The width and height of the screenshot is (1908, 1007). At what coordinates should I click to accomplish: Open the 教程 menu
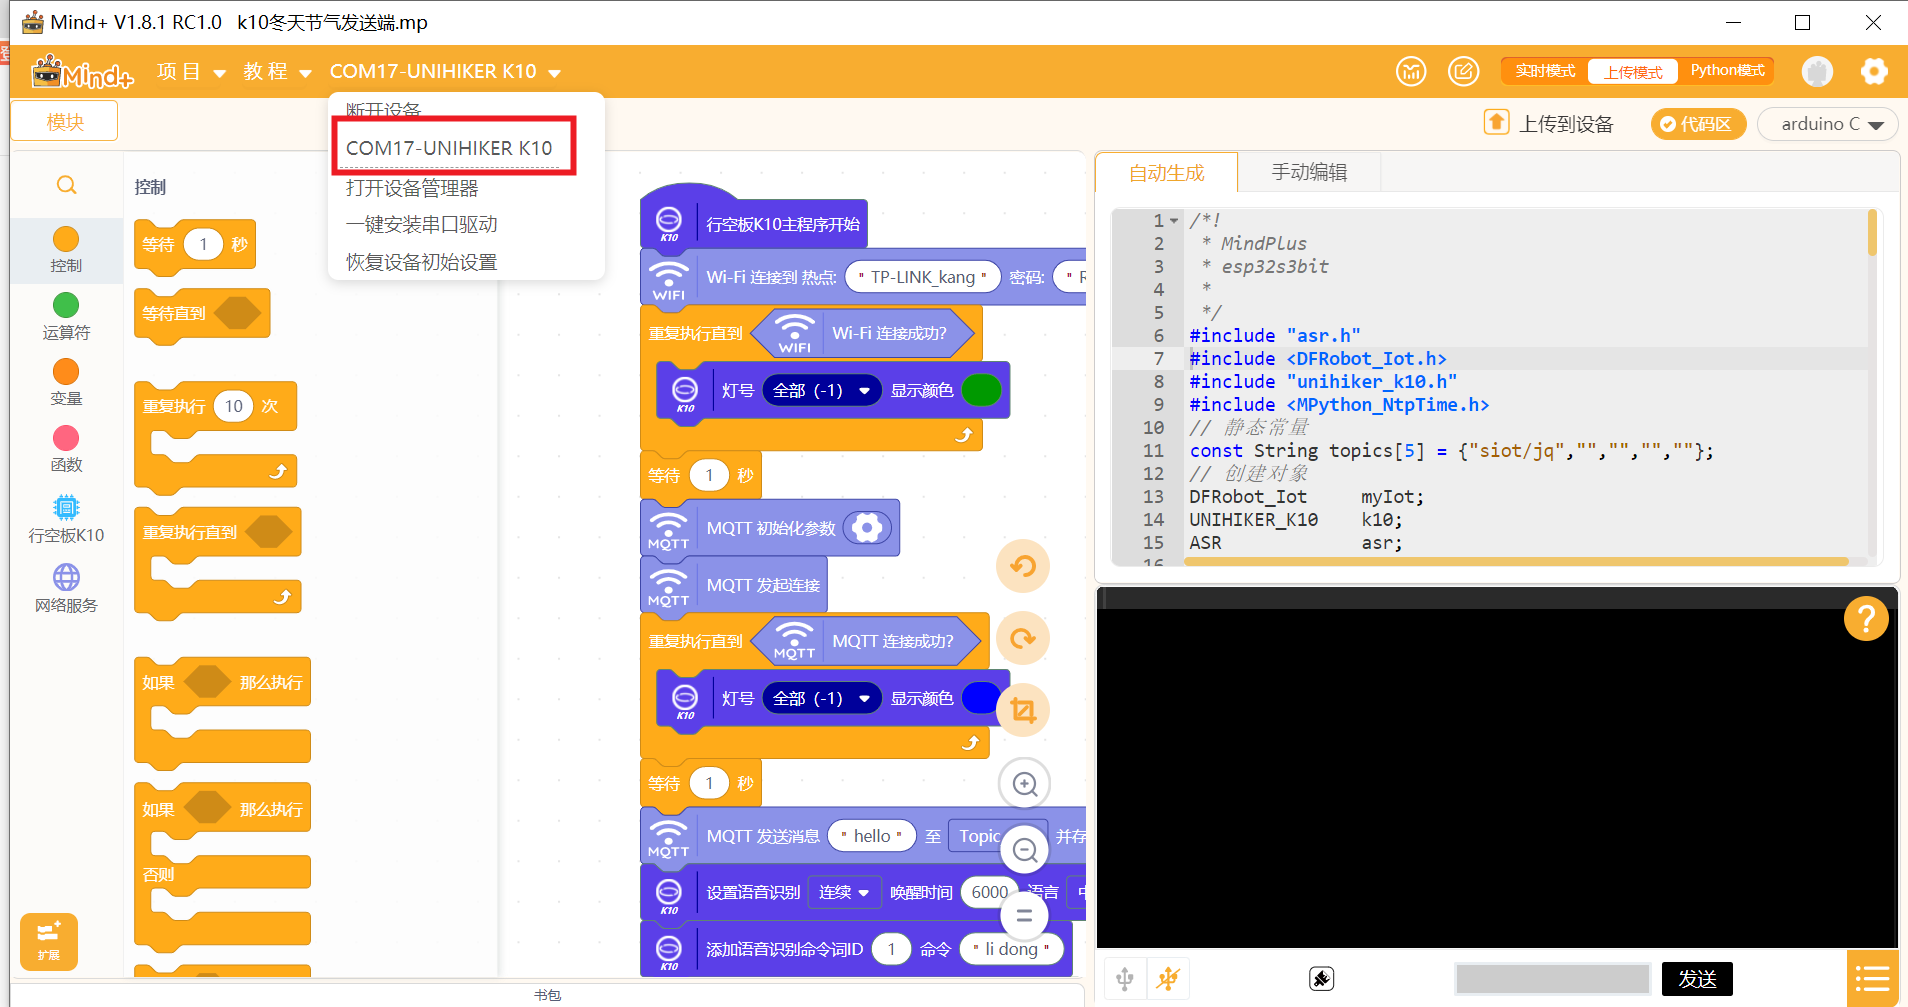(x=278, y=71)
